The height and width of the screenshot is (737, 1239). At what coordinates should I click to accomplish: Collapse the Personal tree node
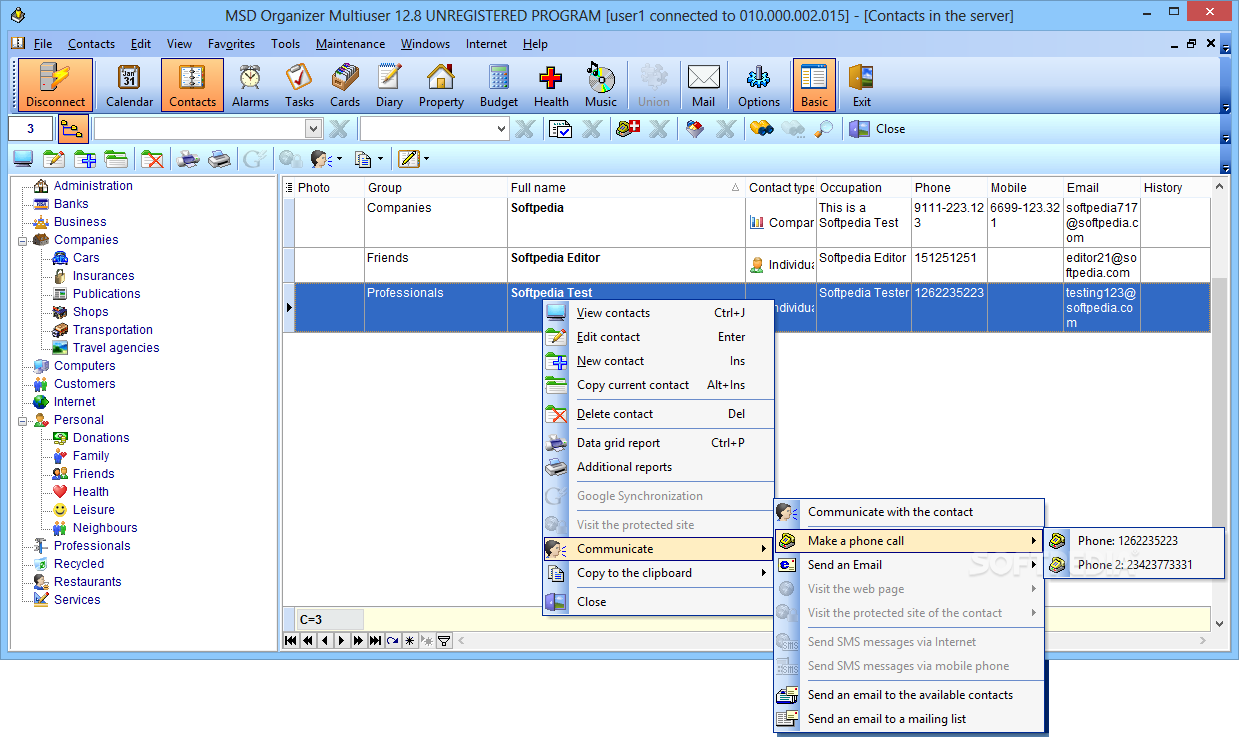22,420
